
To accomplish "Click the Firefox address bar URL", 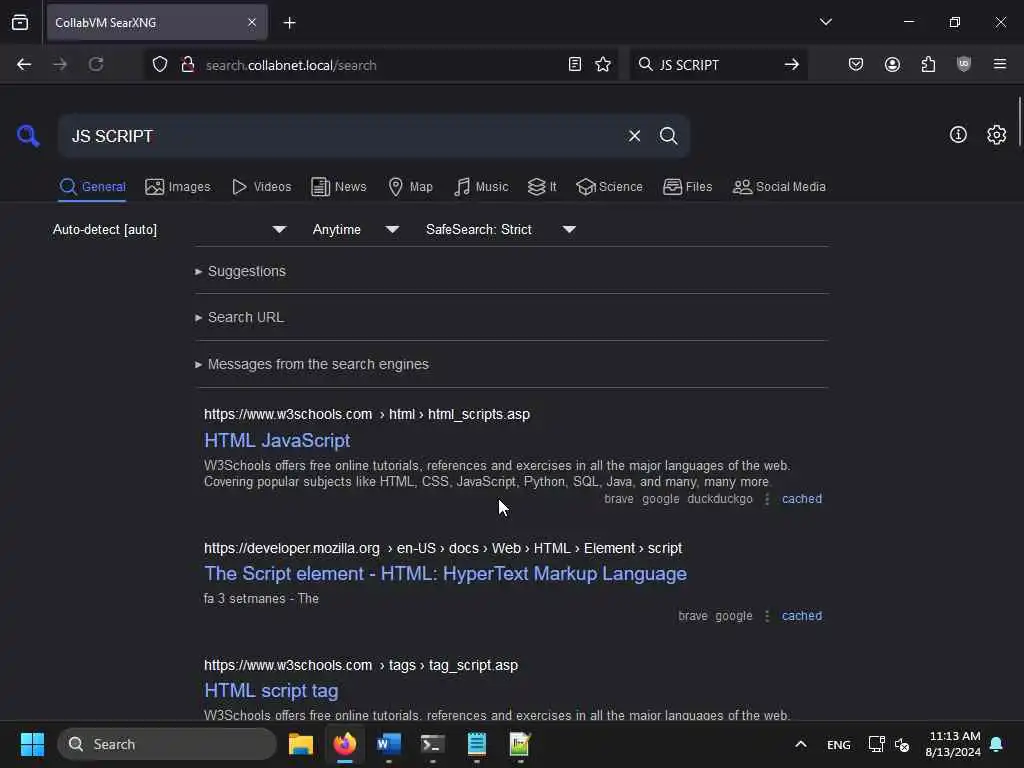I will click(x=382, y=65).
